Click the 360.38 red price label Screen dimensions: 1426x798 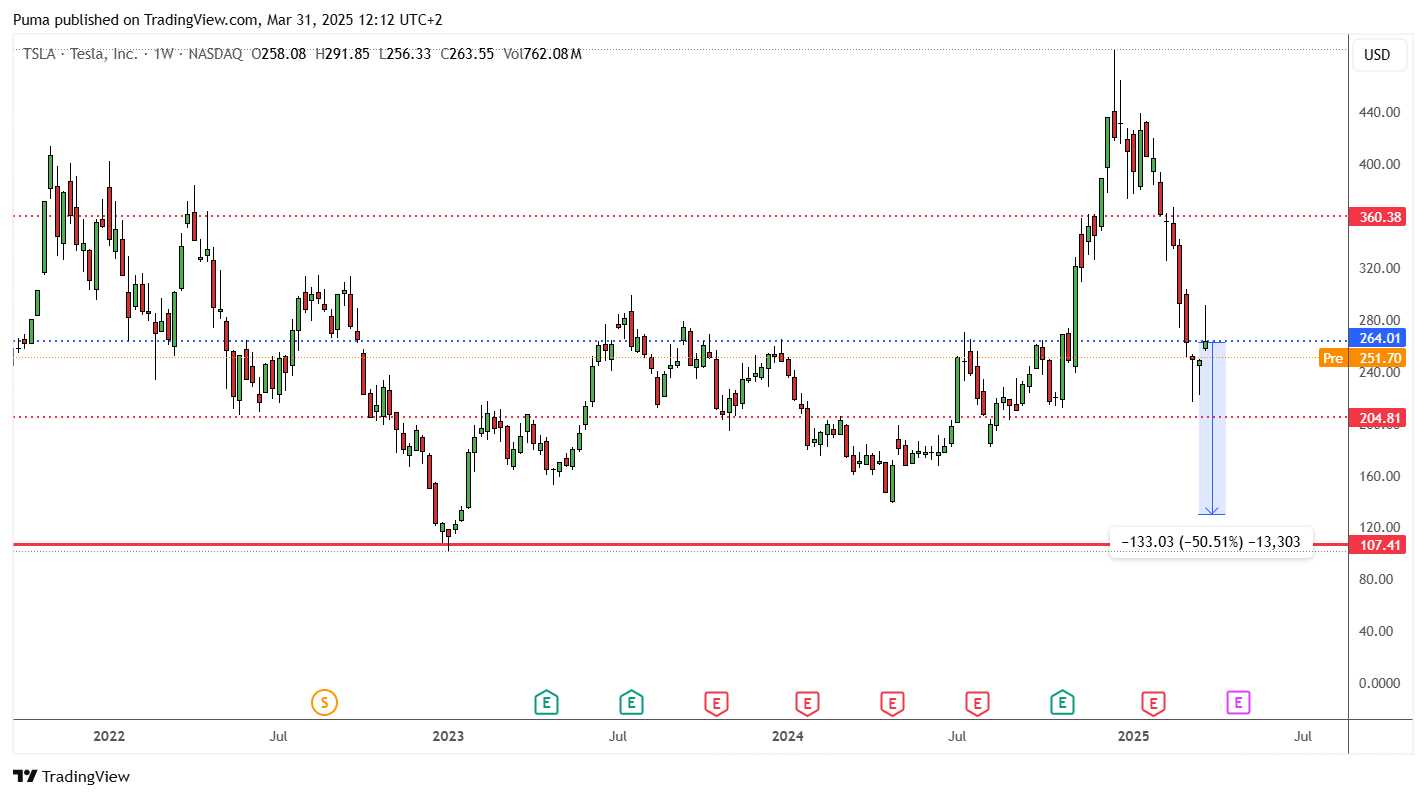(x=1377, y=217)
